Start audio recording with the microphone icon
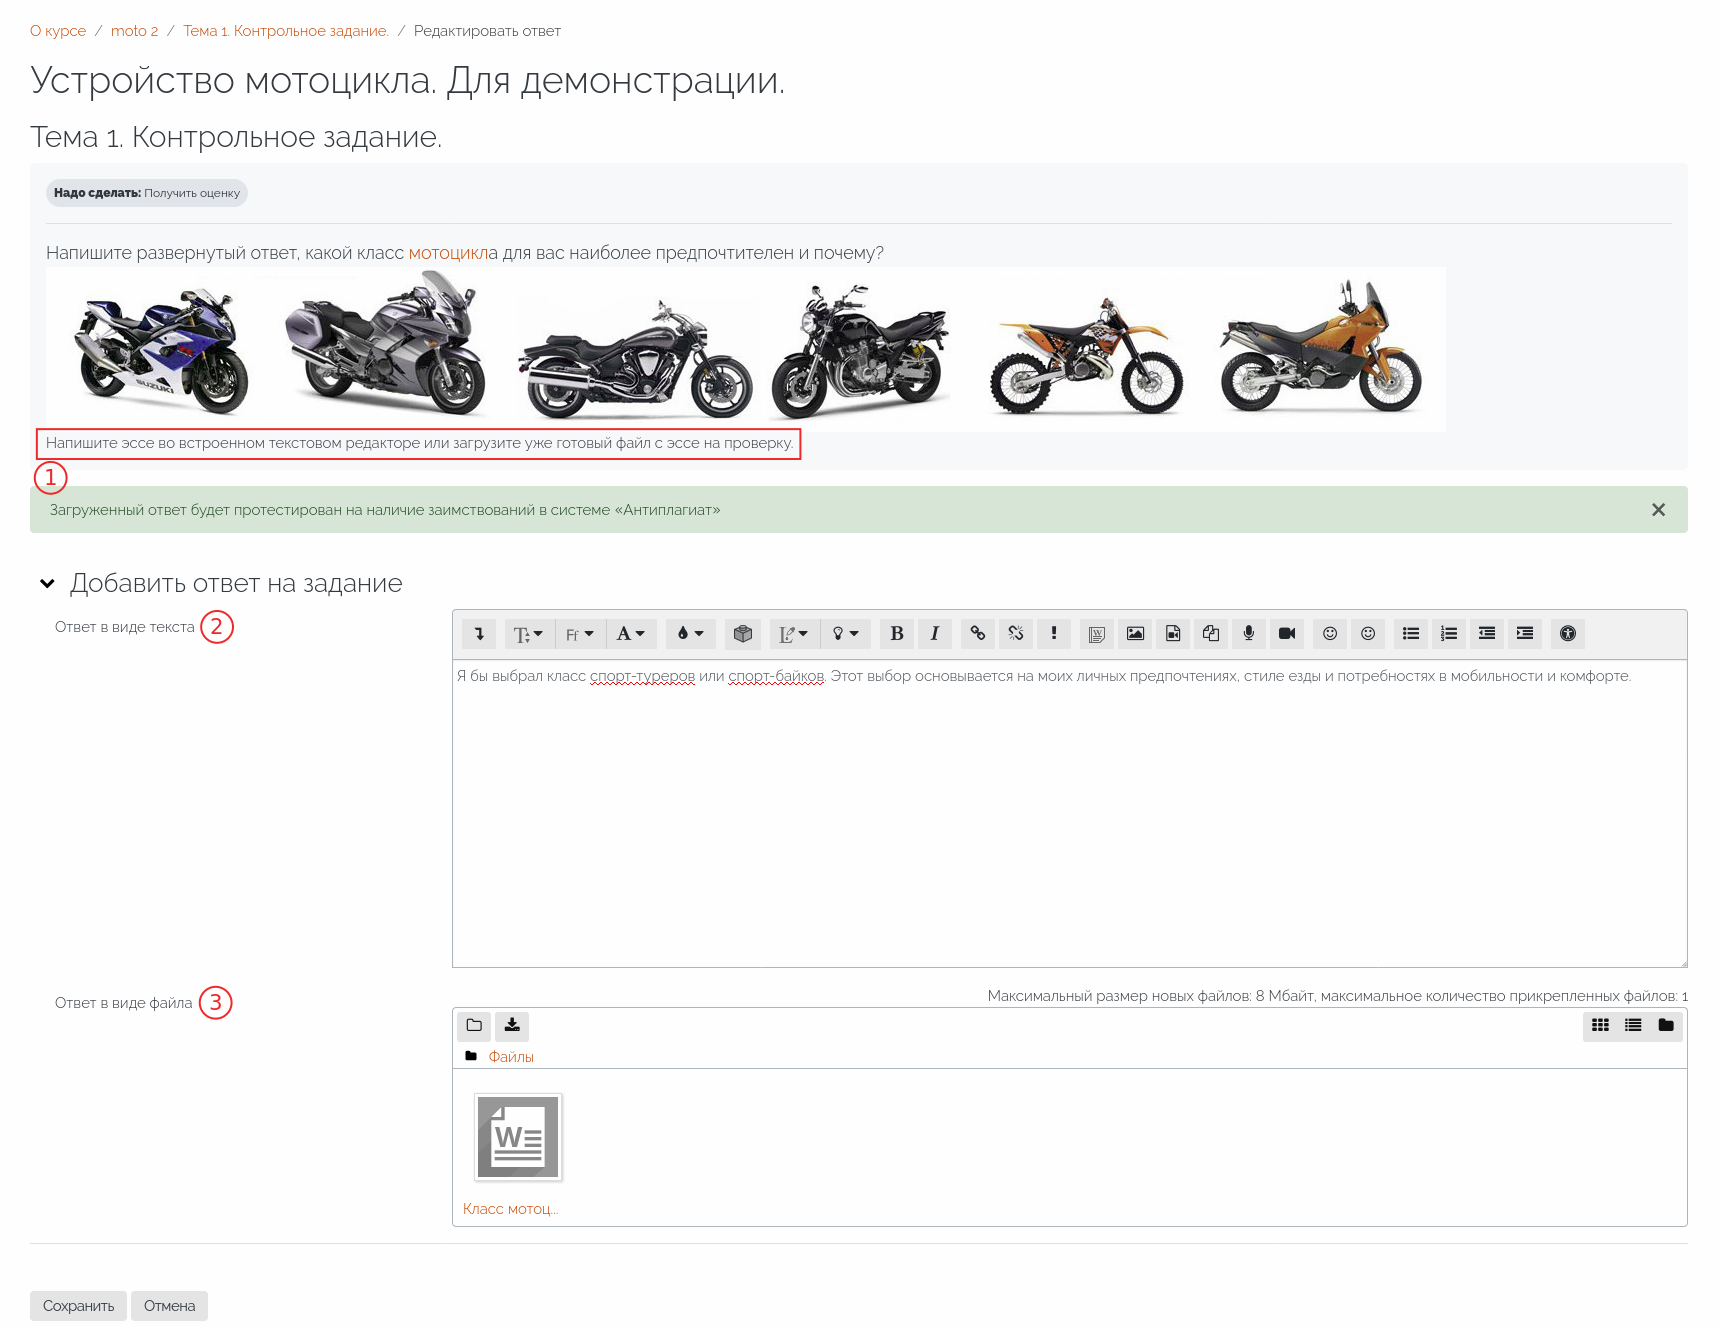 (1248, 634)
